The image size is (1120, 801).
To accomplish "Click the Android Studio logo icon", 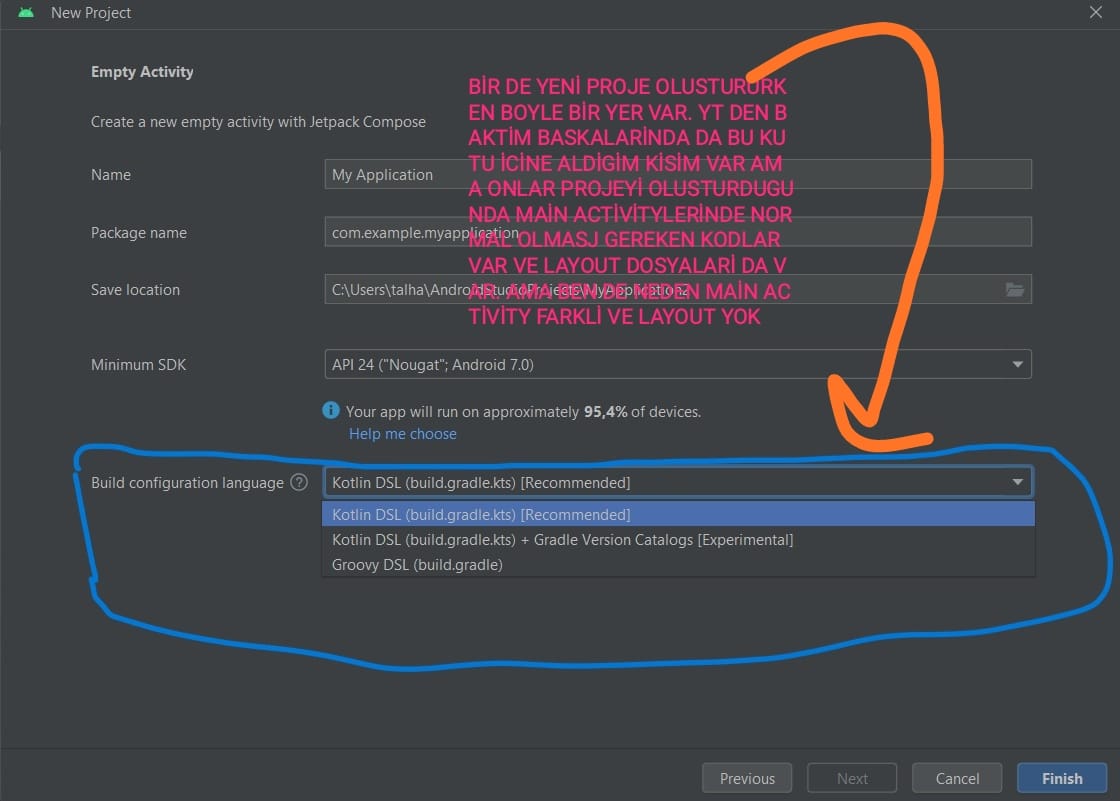I will point(26,12).
